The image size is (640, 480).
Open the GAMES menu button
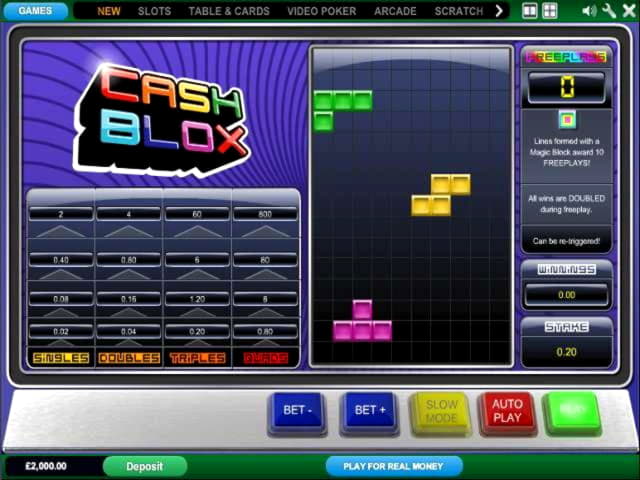pos(36,11)
